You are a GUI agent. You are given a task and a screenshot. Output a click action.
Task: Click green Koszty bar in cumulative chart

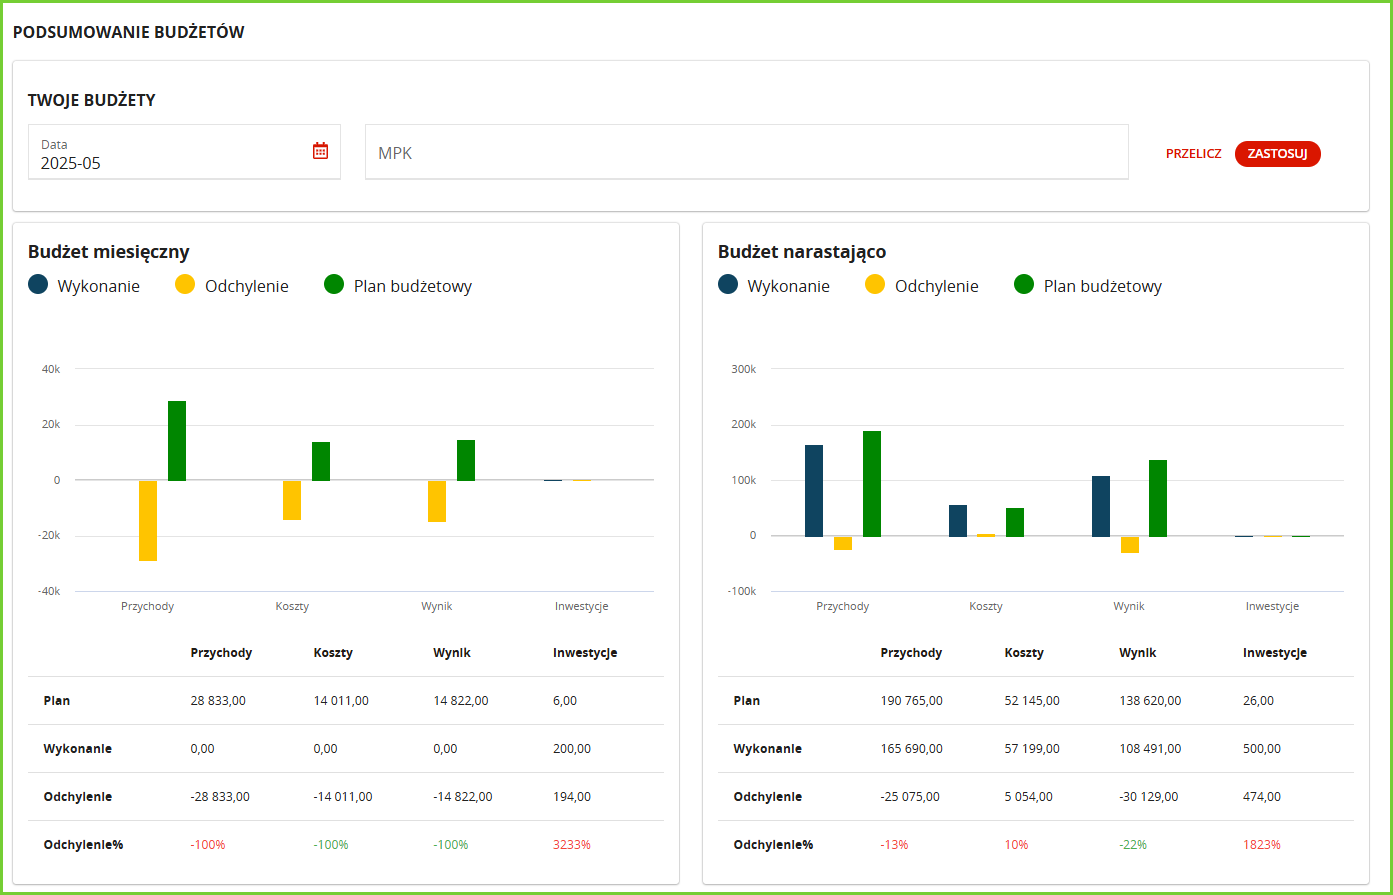pyautogui.click(x=1015, y=522)
